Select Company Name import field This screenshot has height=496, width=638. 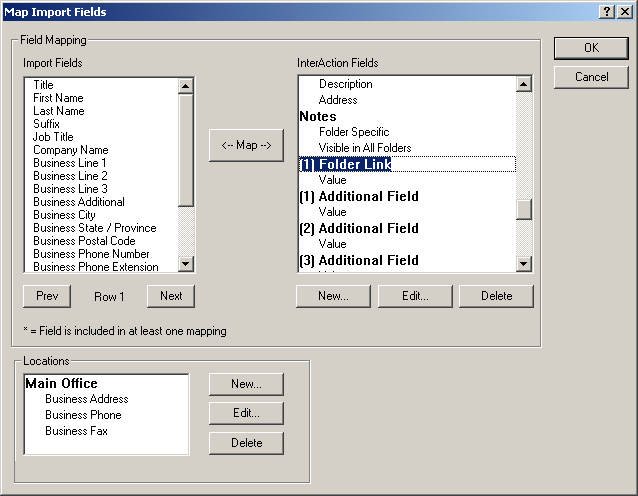[70, 150]
